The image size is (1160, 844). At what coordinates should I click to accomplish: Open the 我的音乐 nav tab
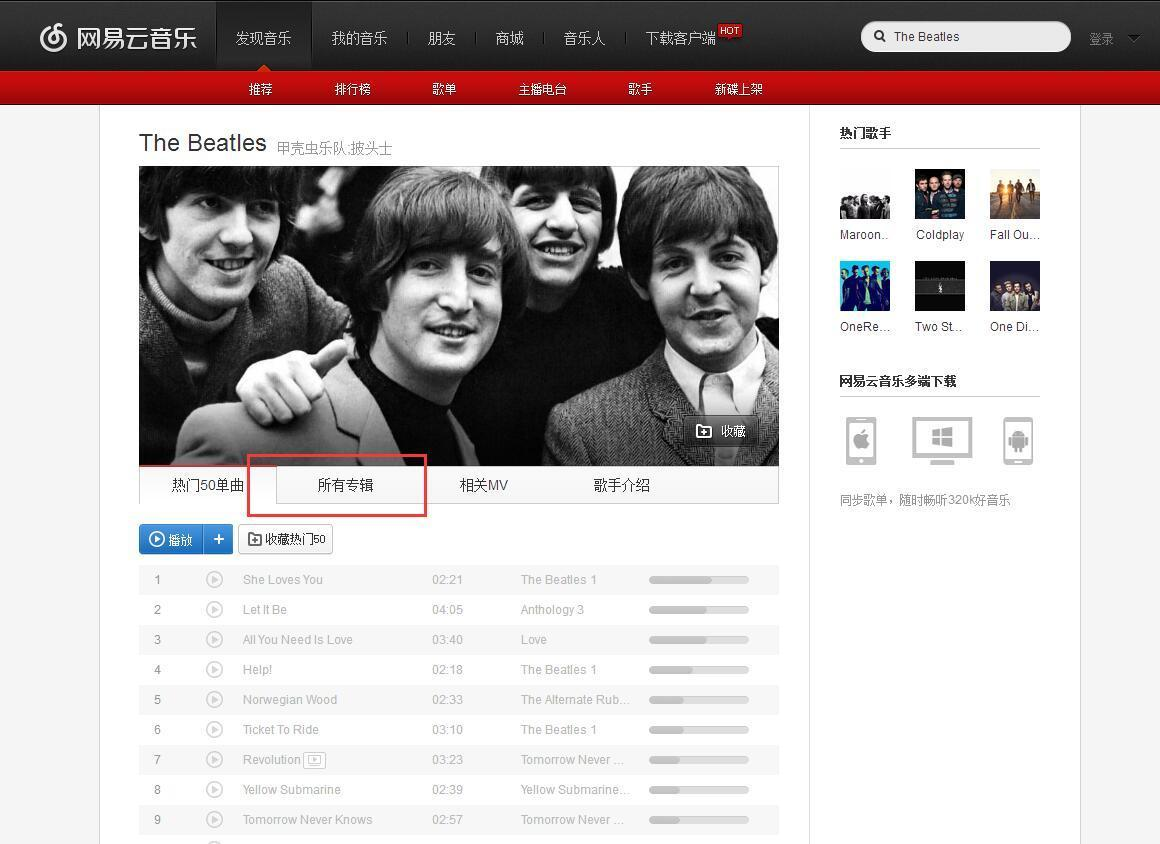pyautogui.click(x=360, y=38)
